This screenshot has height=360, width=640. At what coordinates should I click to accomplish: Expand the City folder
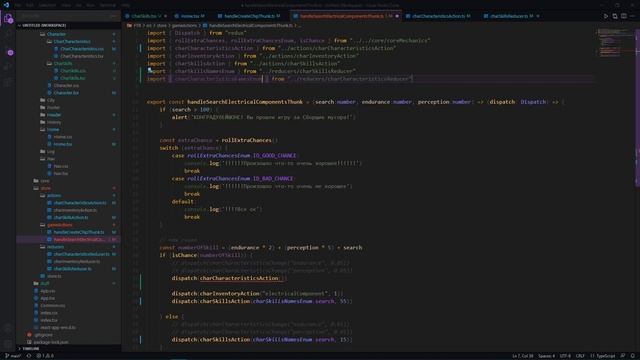[51, 100]
